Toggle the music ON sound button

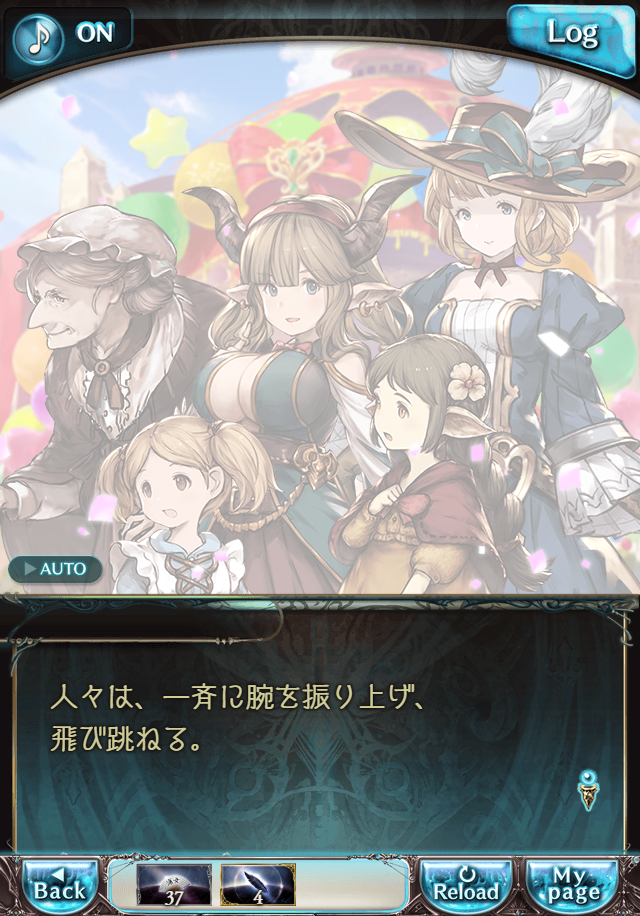click(68, 35)
